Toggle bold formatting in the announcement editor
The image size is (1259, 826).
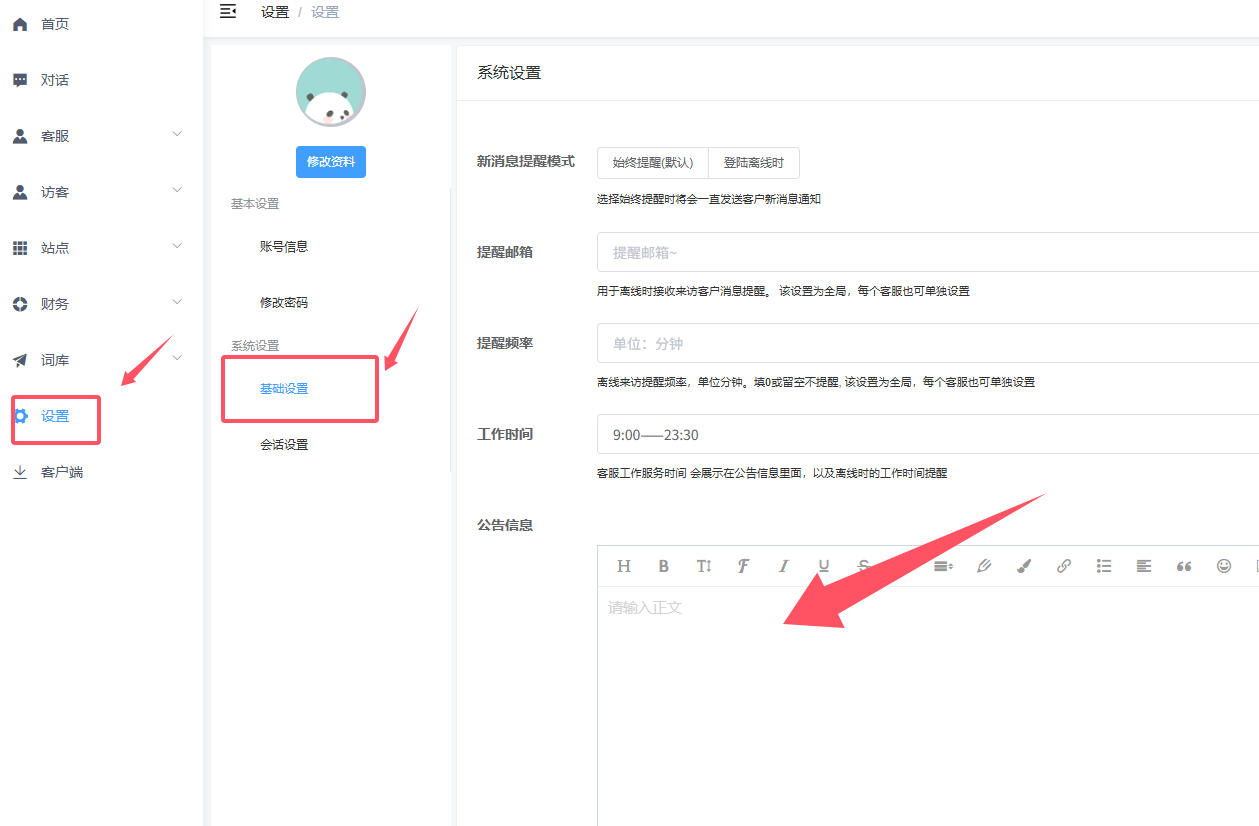[x=663, y=565]
